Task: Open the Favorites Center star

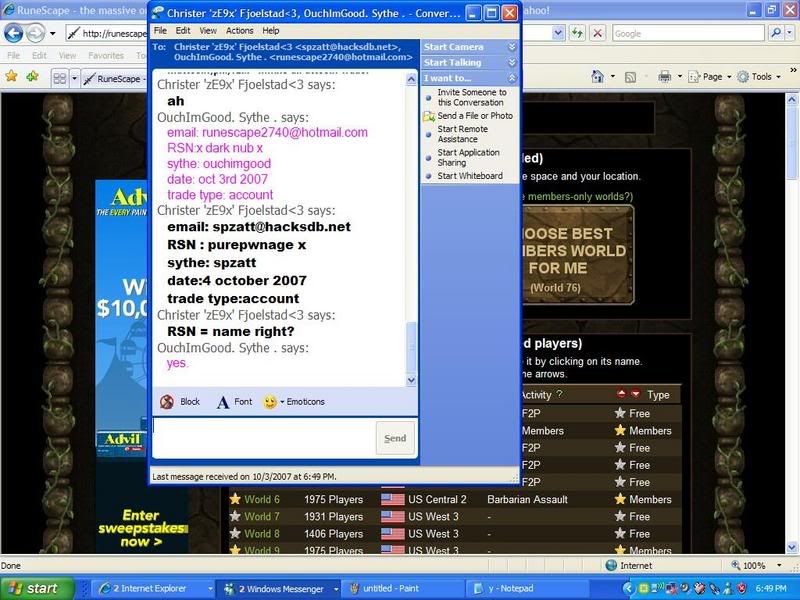Action: [11, 77]
